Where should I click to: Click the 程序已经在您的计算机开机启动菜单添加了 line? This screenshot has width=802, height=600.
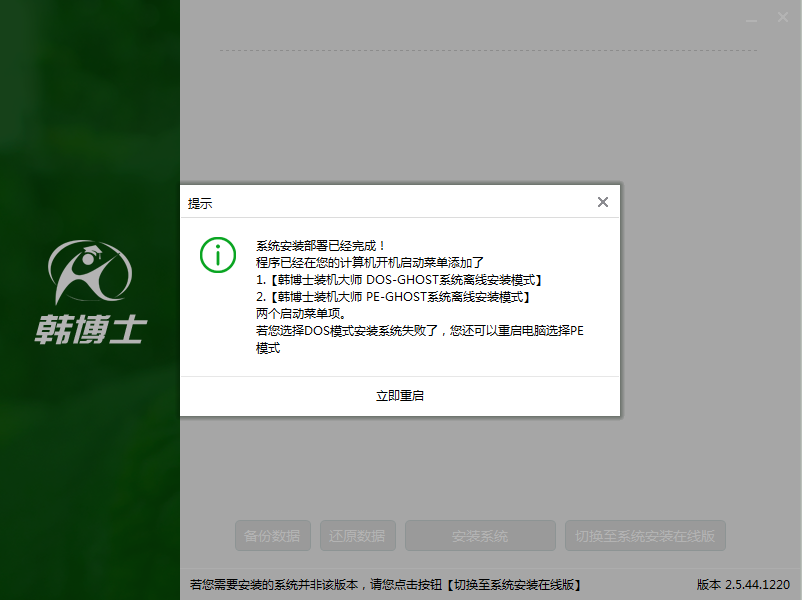(370, 262)
